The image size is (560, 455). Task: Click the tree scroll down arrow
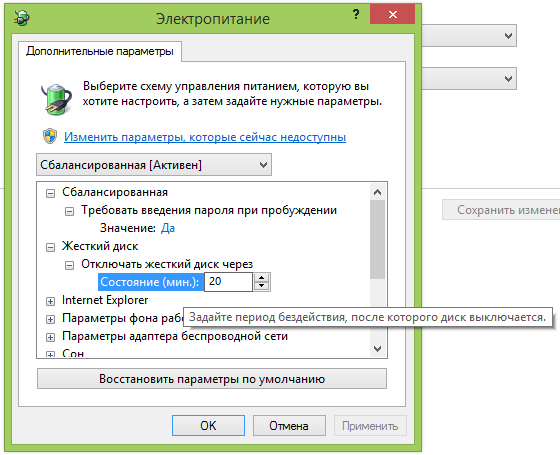[378, 349]
